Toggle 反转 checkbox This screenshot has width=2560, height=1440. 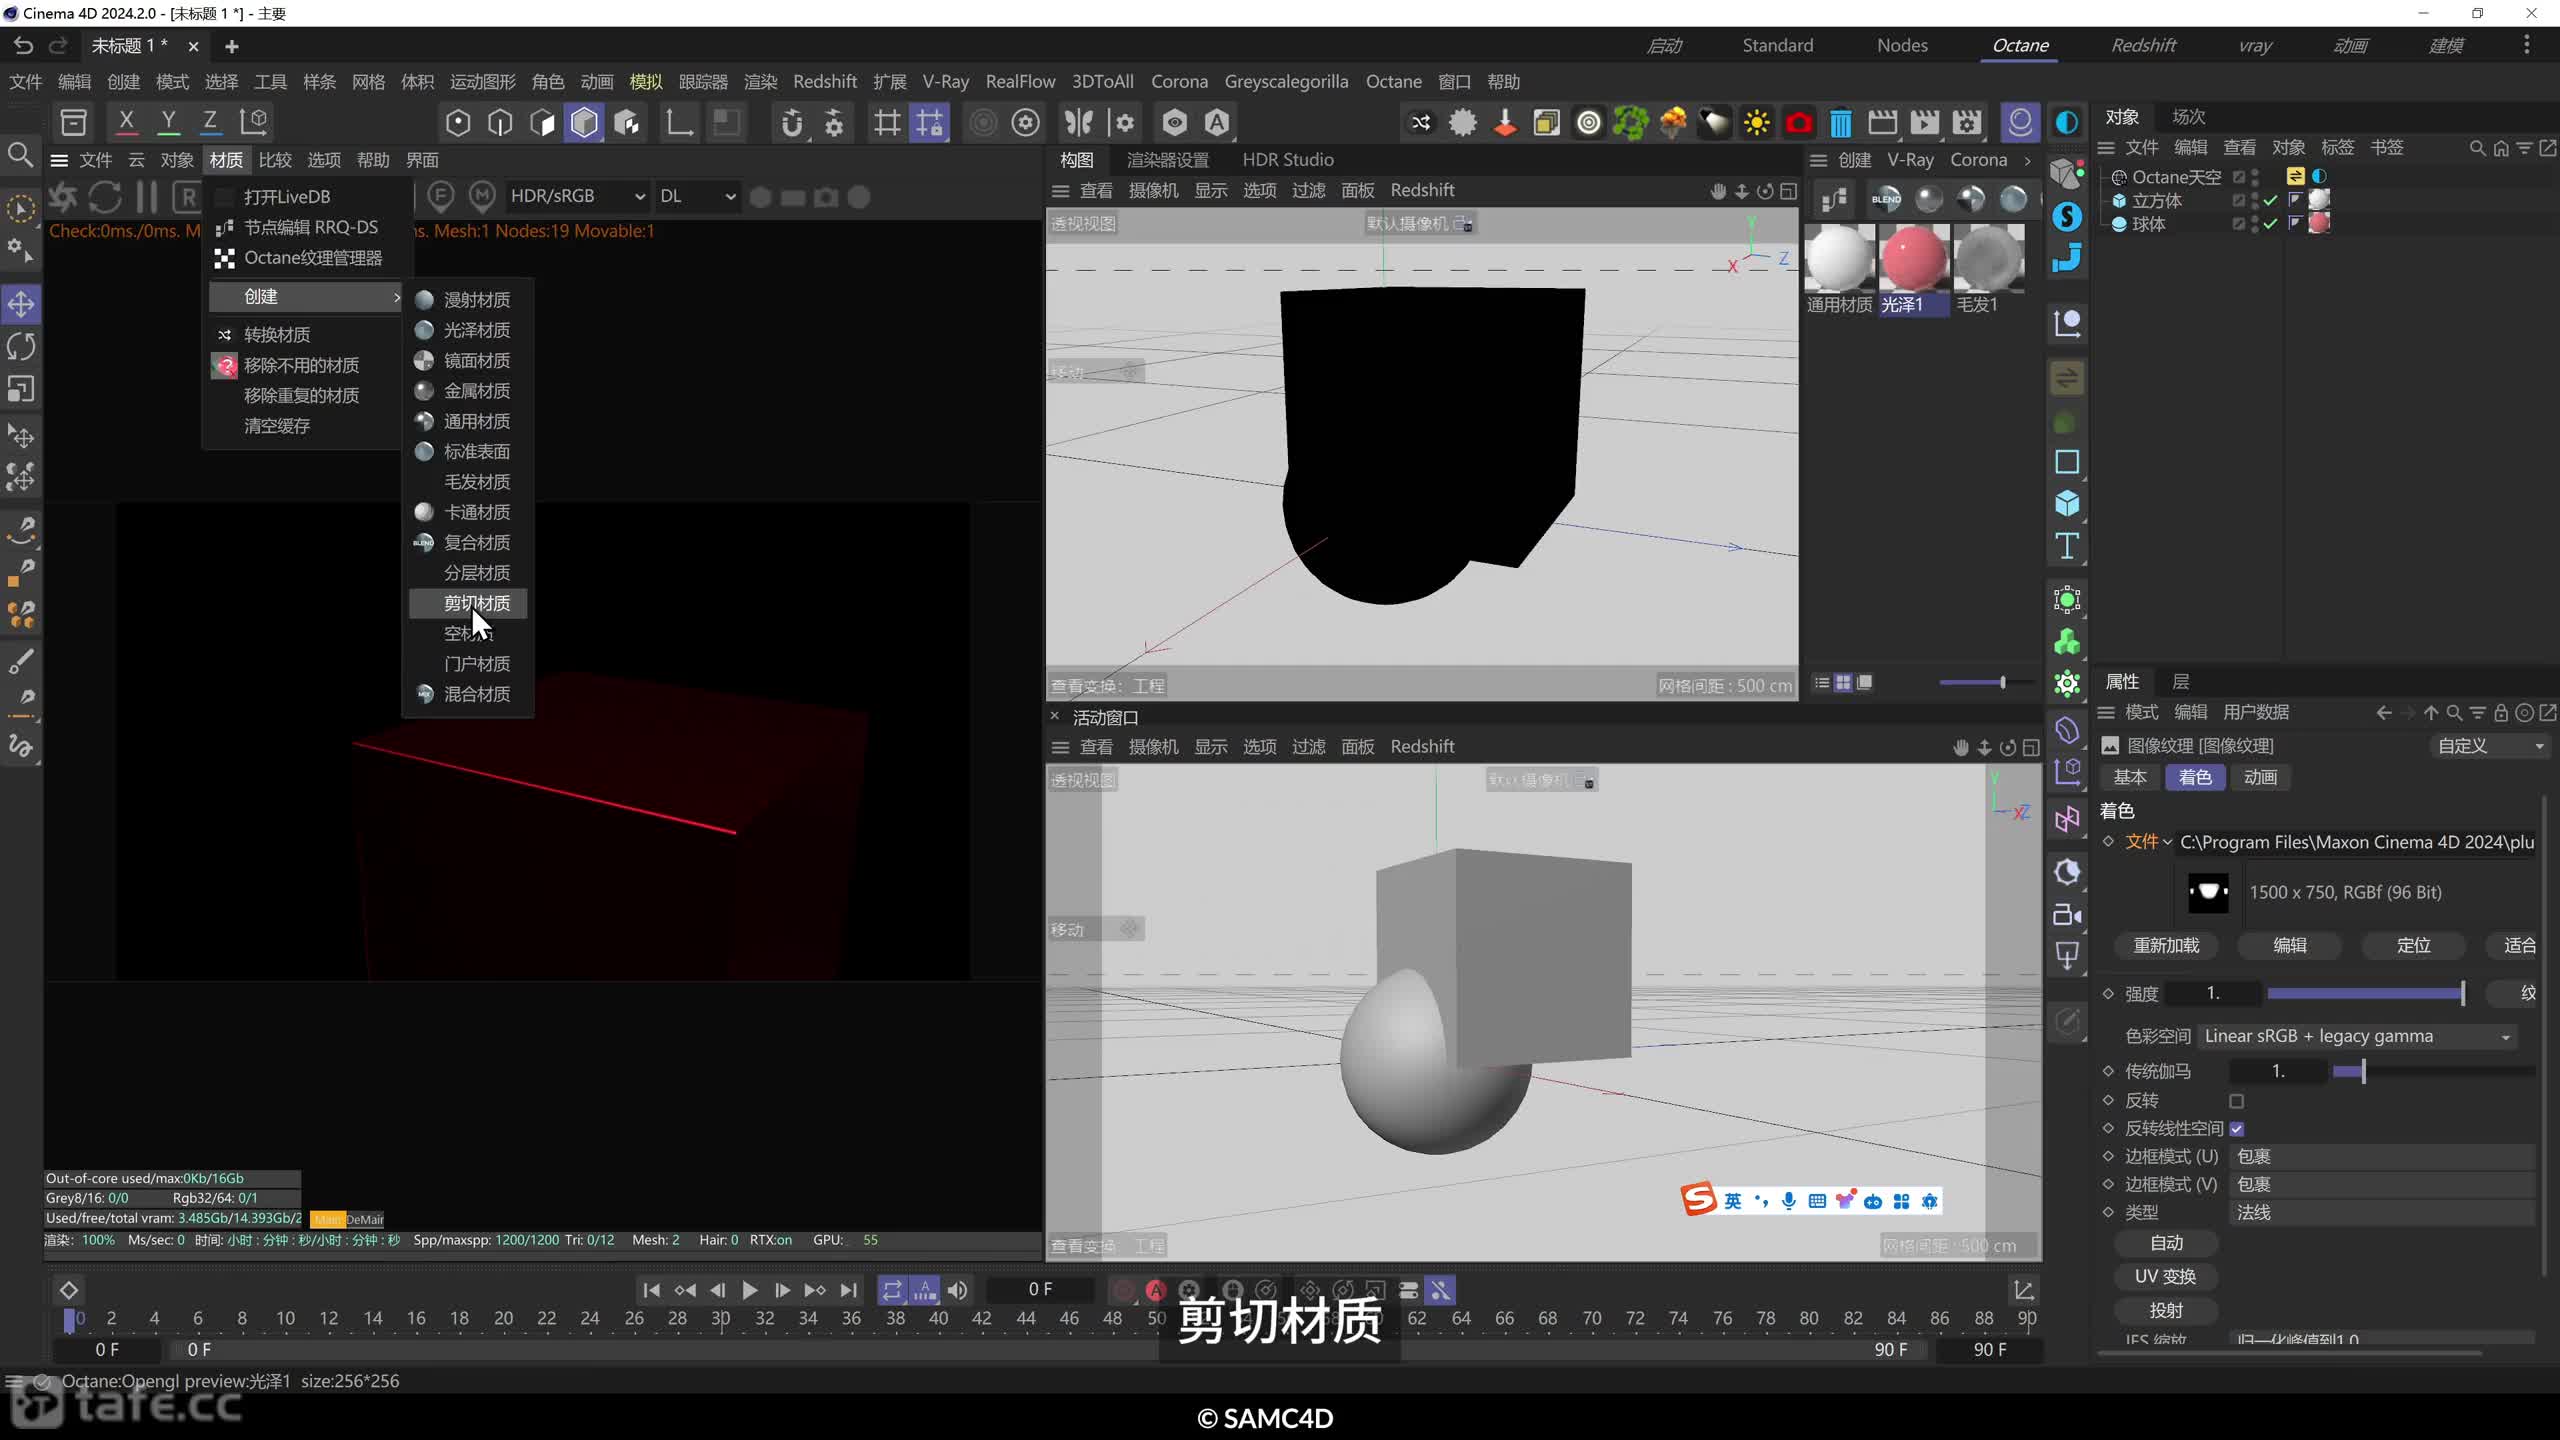(x=2237, y=1101)
